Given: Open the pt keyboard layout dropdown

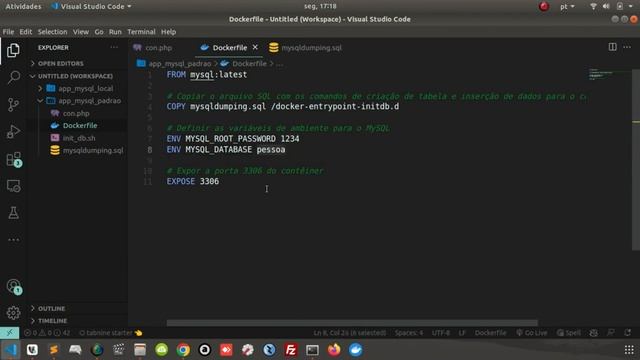Looking at the screenshot, I should [x=567, y=6].
